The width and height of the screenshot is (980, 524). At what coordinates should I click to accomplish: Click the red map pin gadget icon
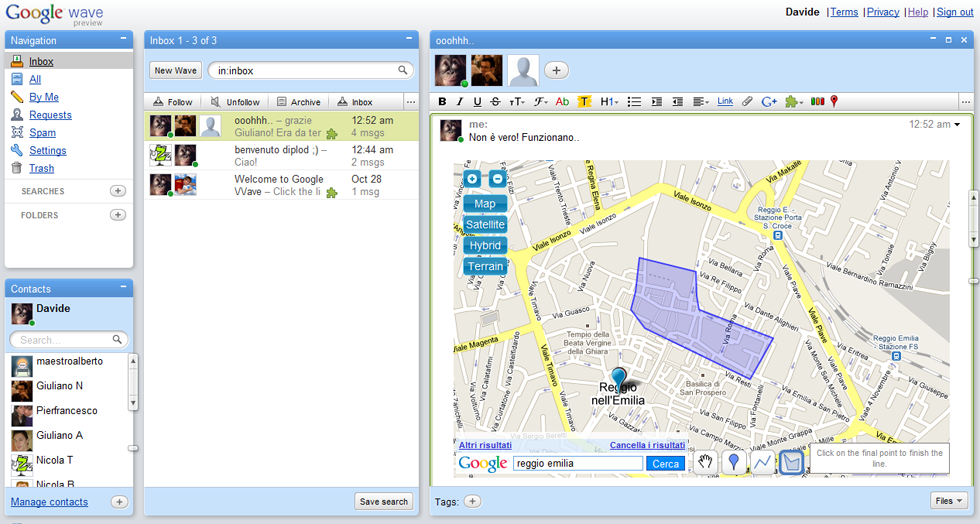(834, 101)
